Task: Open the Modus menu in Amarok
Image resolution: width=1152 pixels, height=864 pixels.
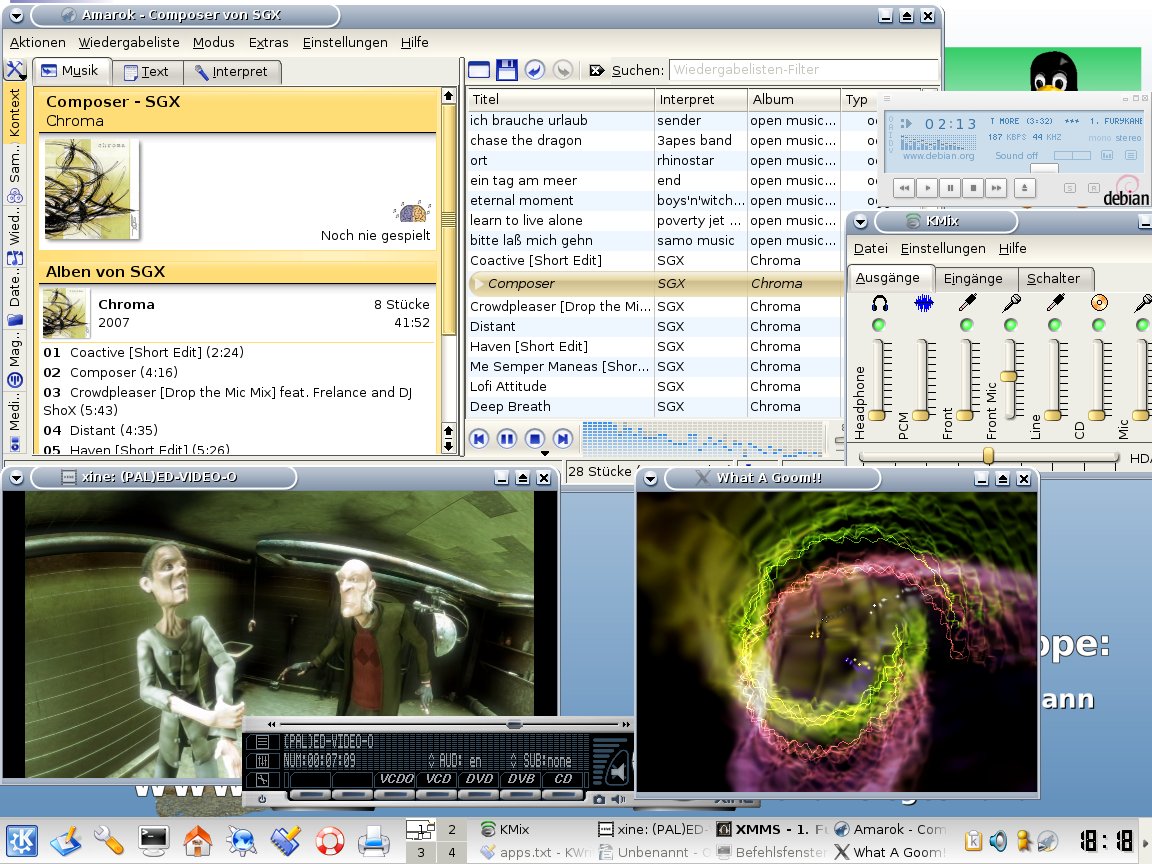Action: (213, 43)
